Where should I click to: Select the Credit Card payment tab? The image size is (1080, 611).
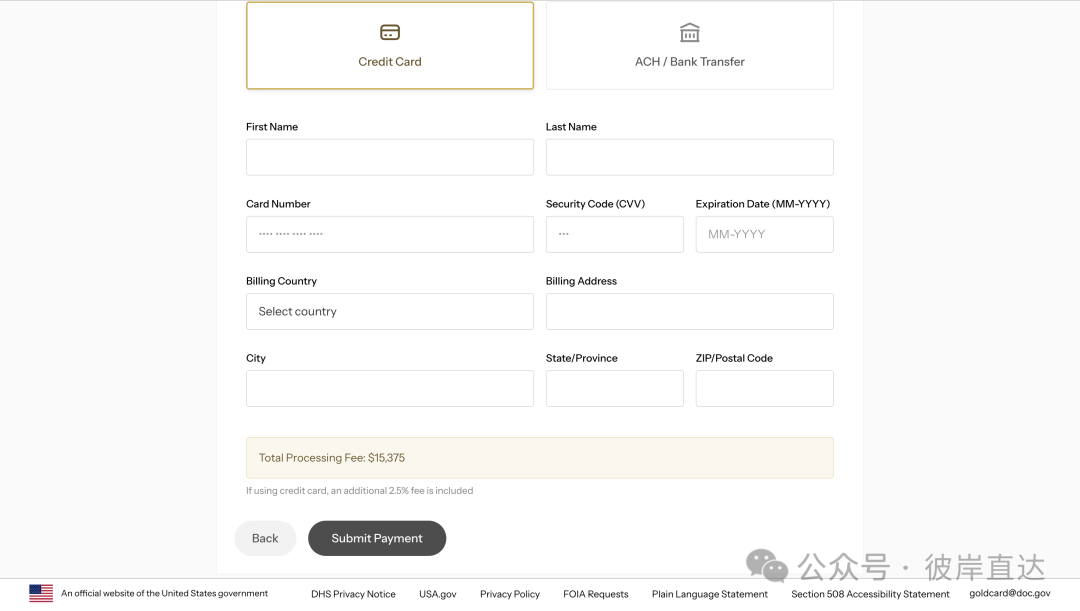pos(390,45)
